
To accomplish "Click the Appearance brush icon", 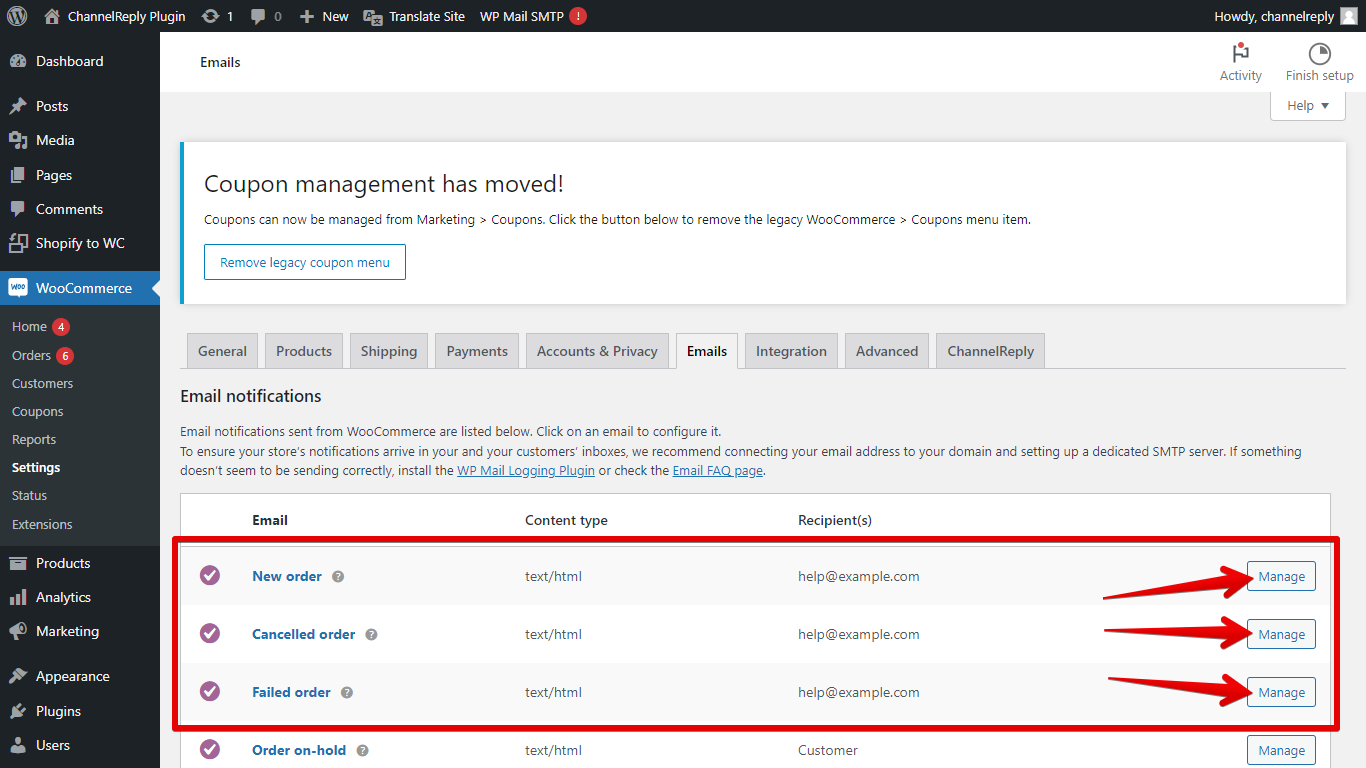I will (18, 676).
